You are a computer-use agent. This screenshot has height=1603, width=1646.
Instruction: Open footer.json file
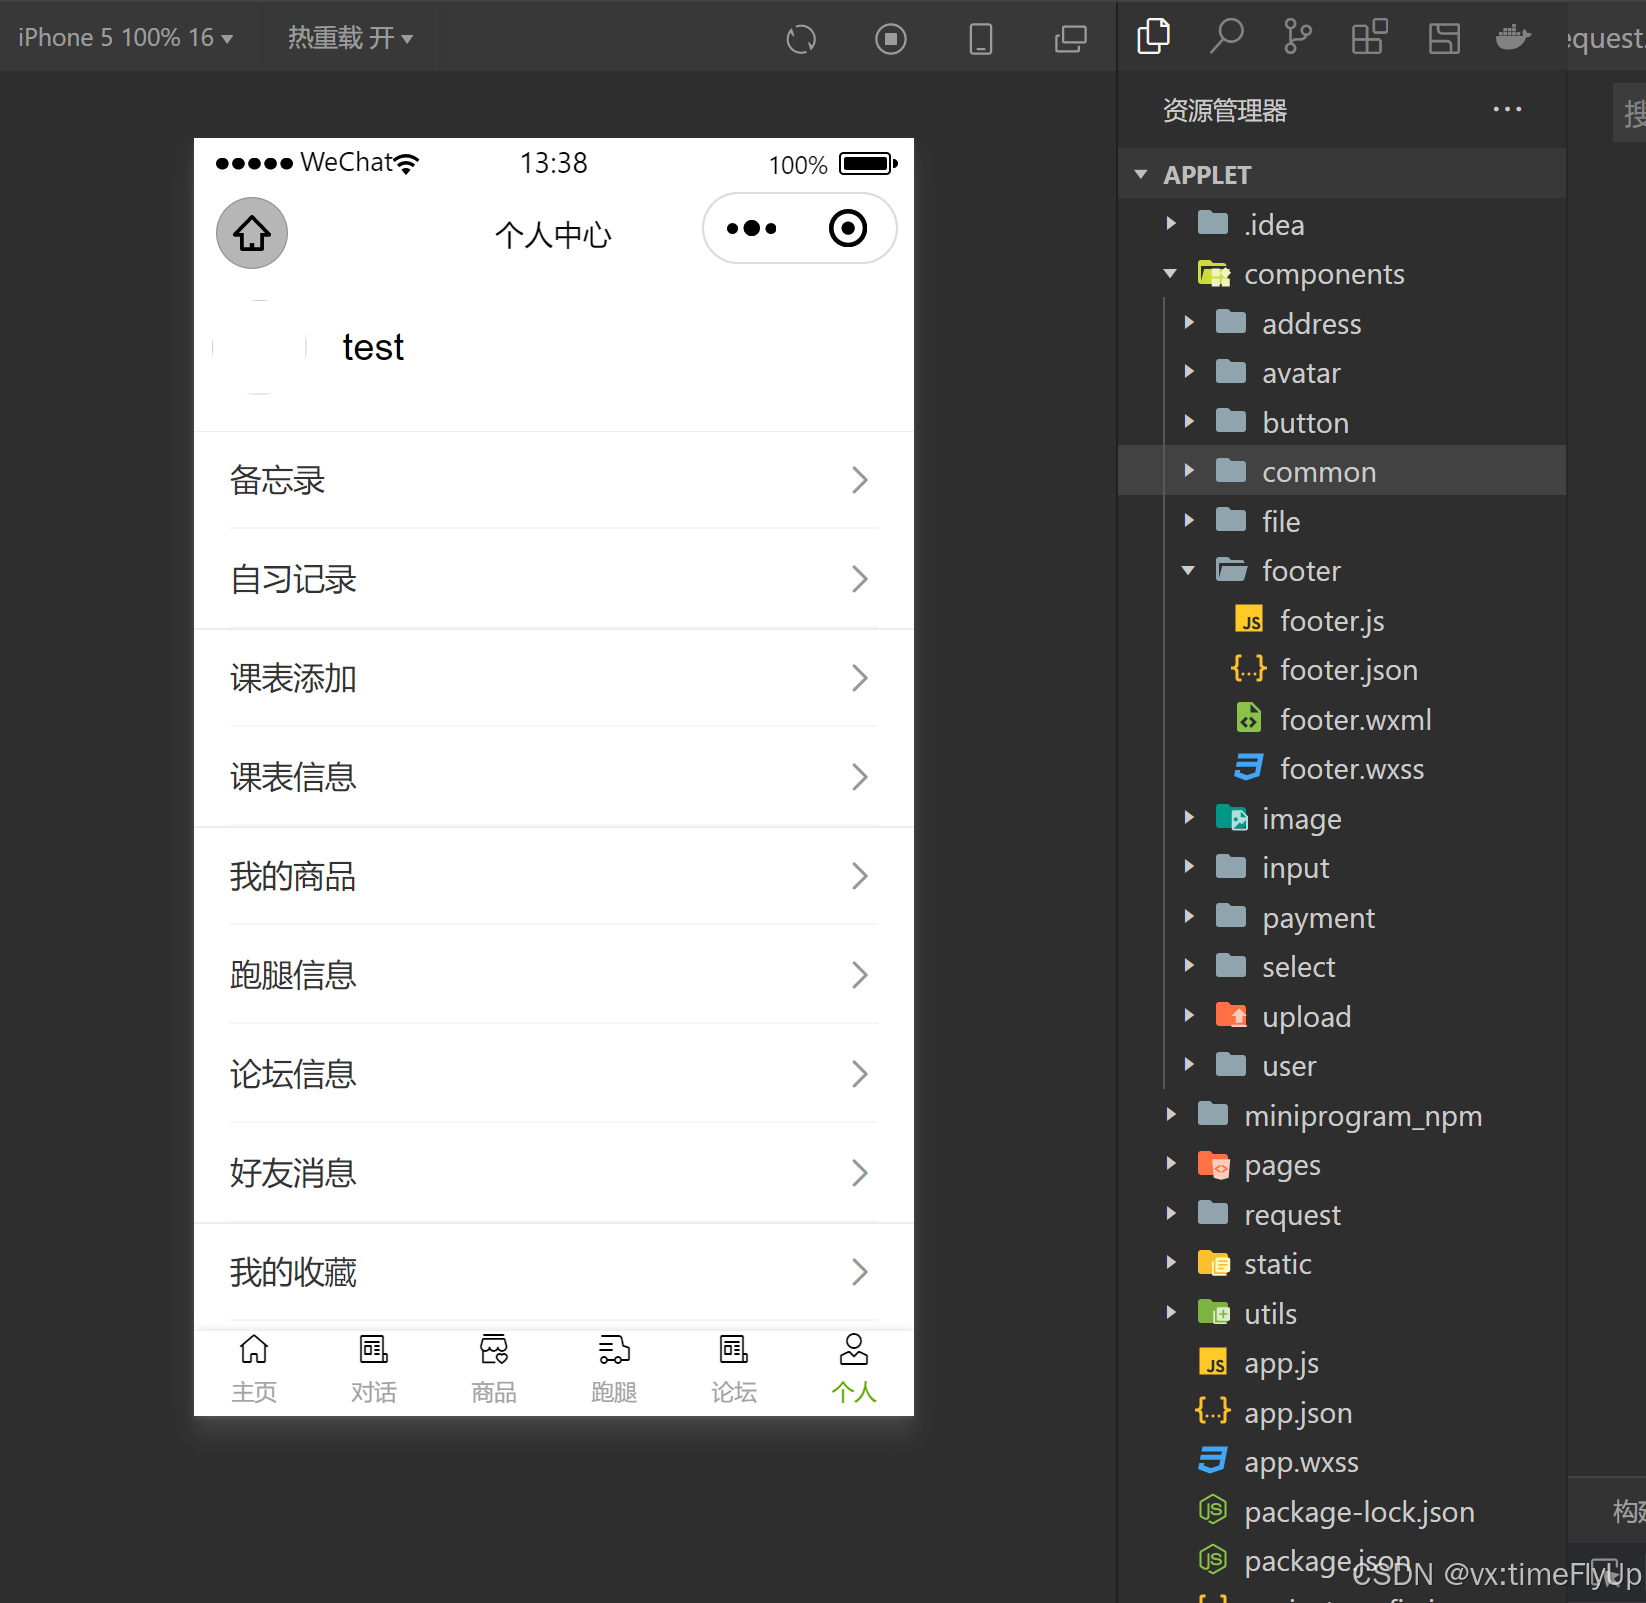pos(1342,670)
